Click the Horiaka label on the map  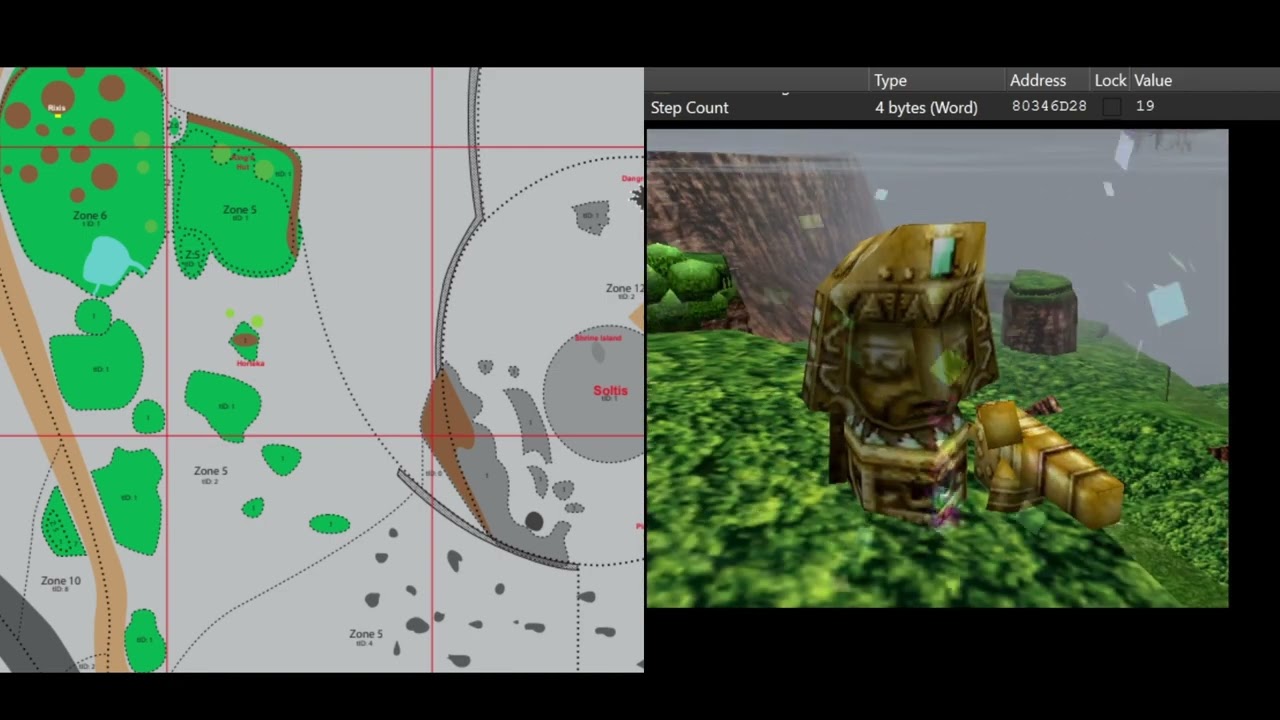(x=250, y=363)
